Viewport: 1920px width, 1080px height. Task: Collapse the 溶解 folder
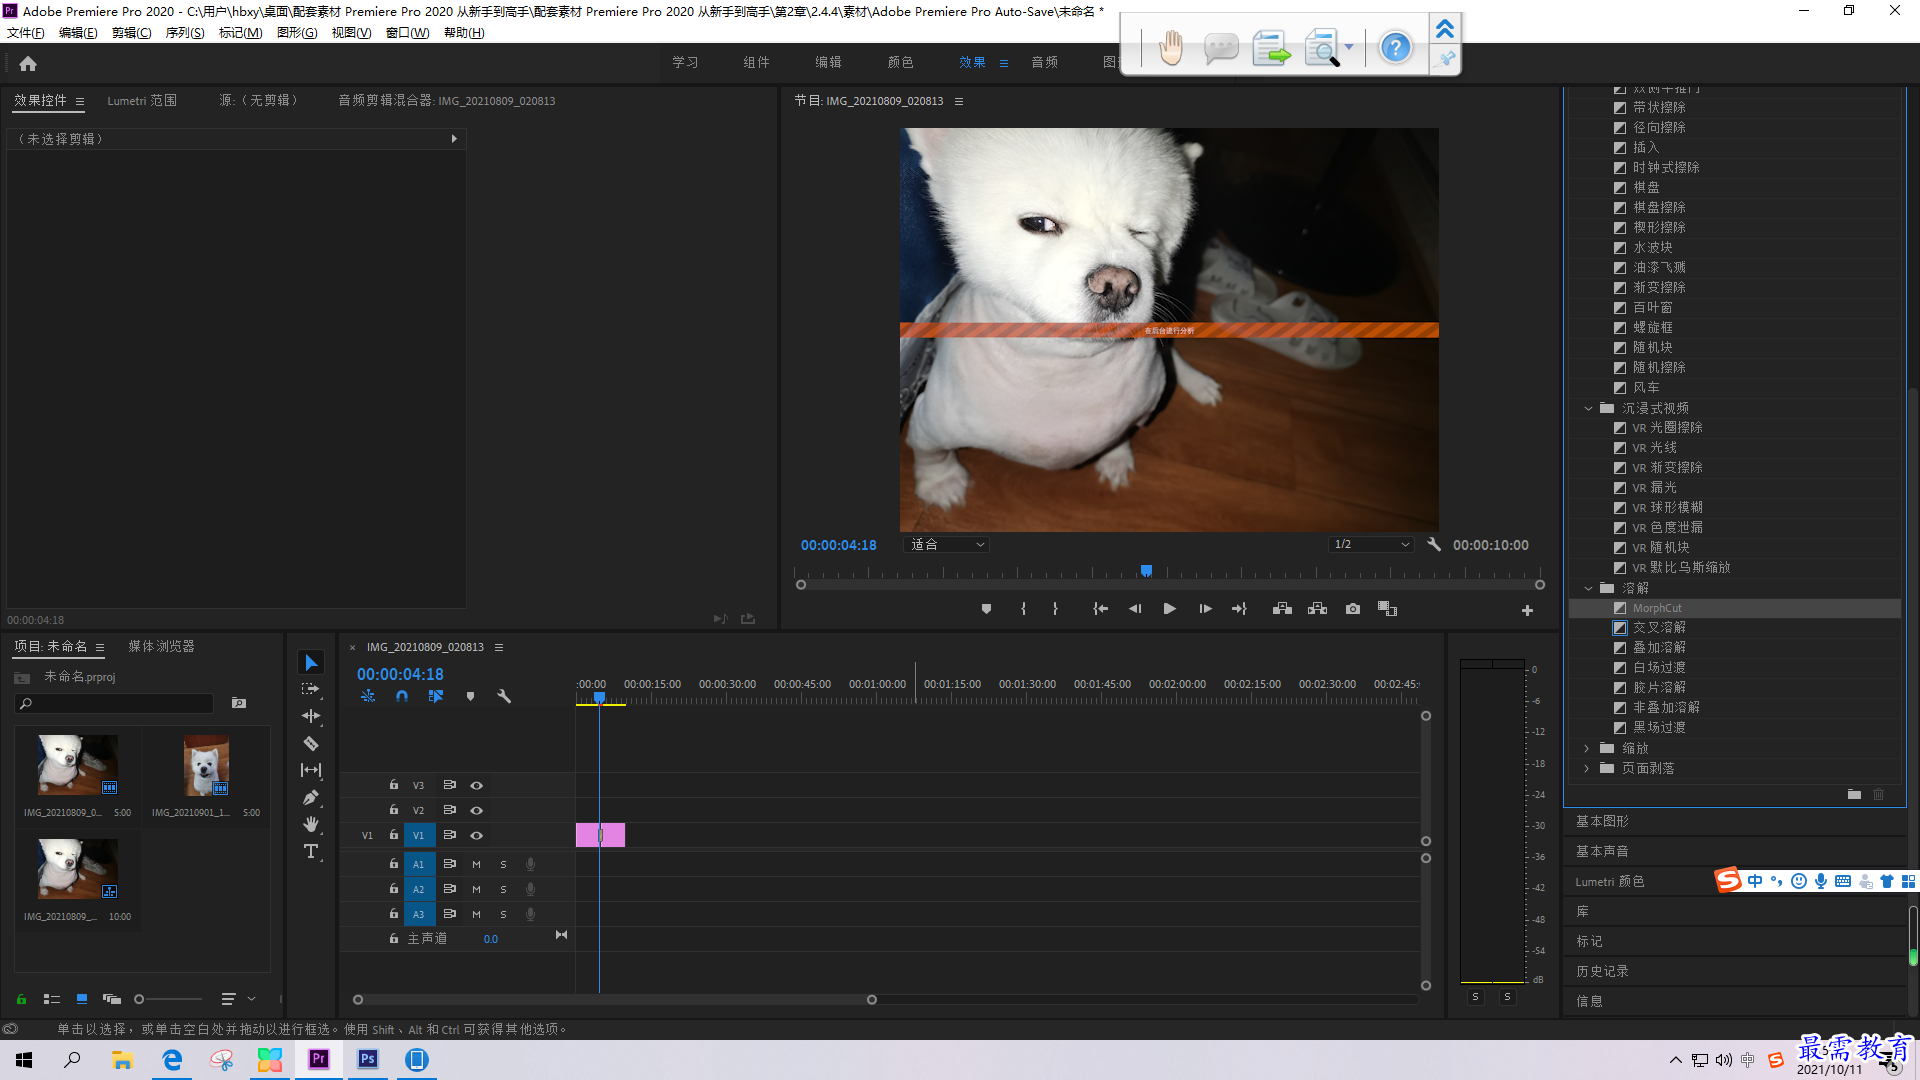point(1588,588)
